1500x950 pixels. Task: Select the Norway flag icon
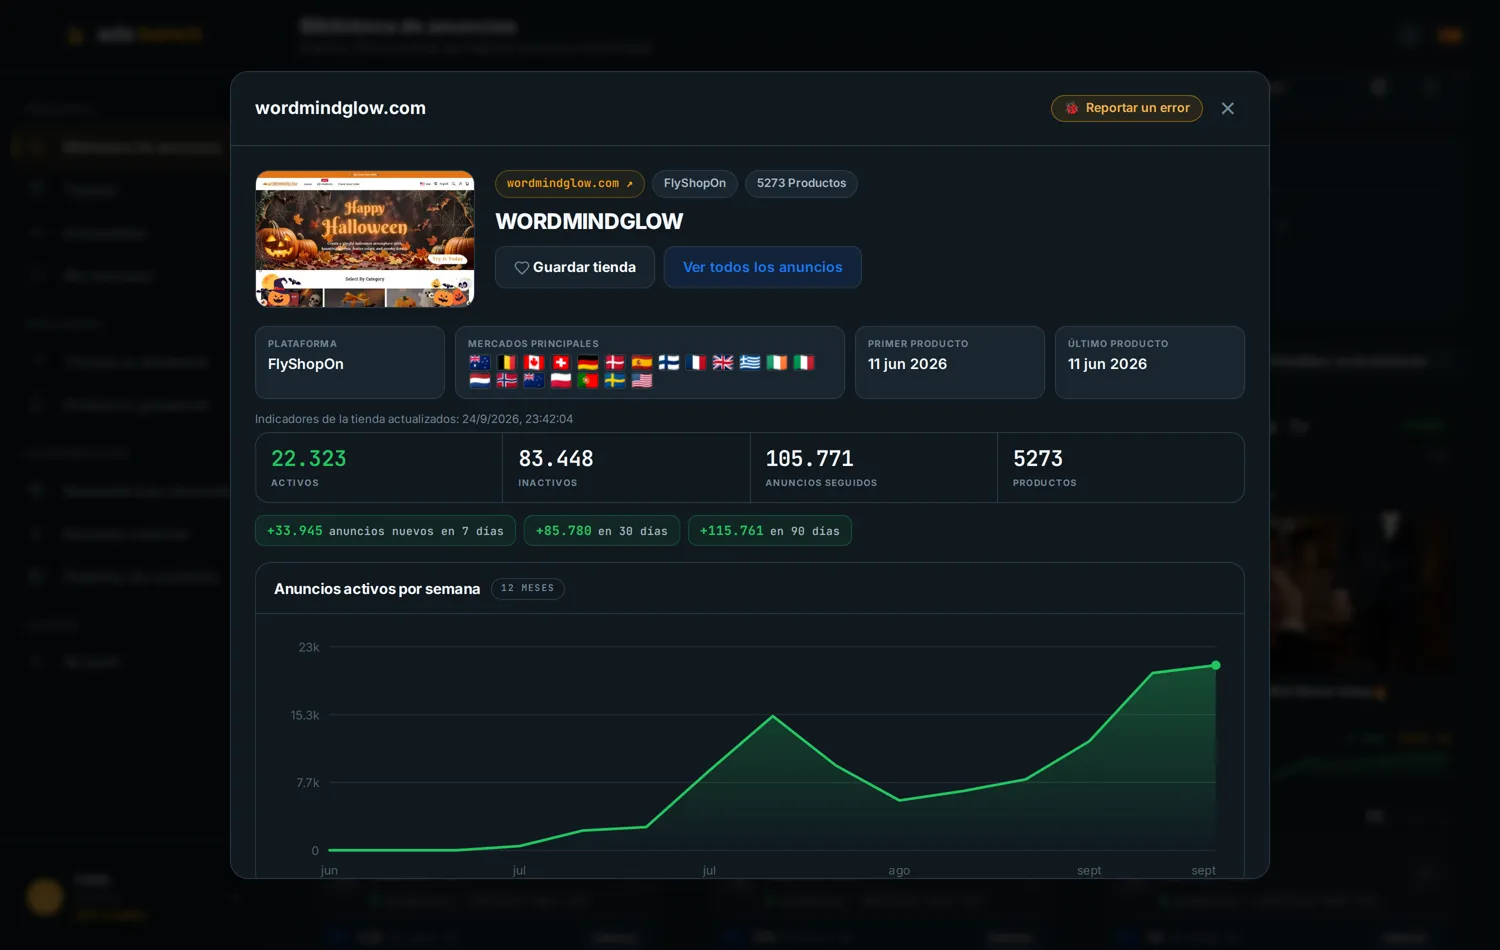(507, 381)
